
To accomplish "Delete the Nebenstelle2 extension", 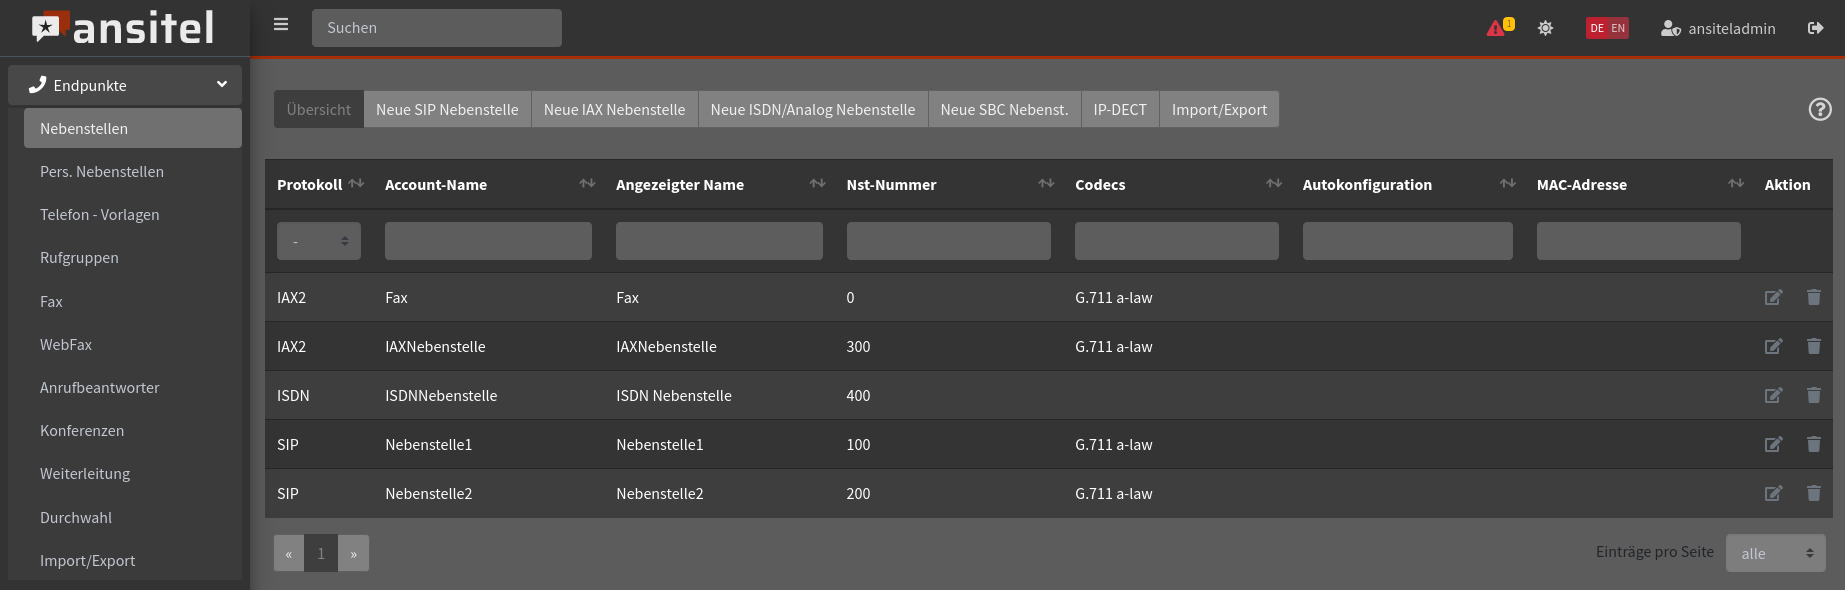I will coord(1813,494).
